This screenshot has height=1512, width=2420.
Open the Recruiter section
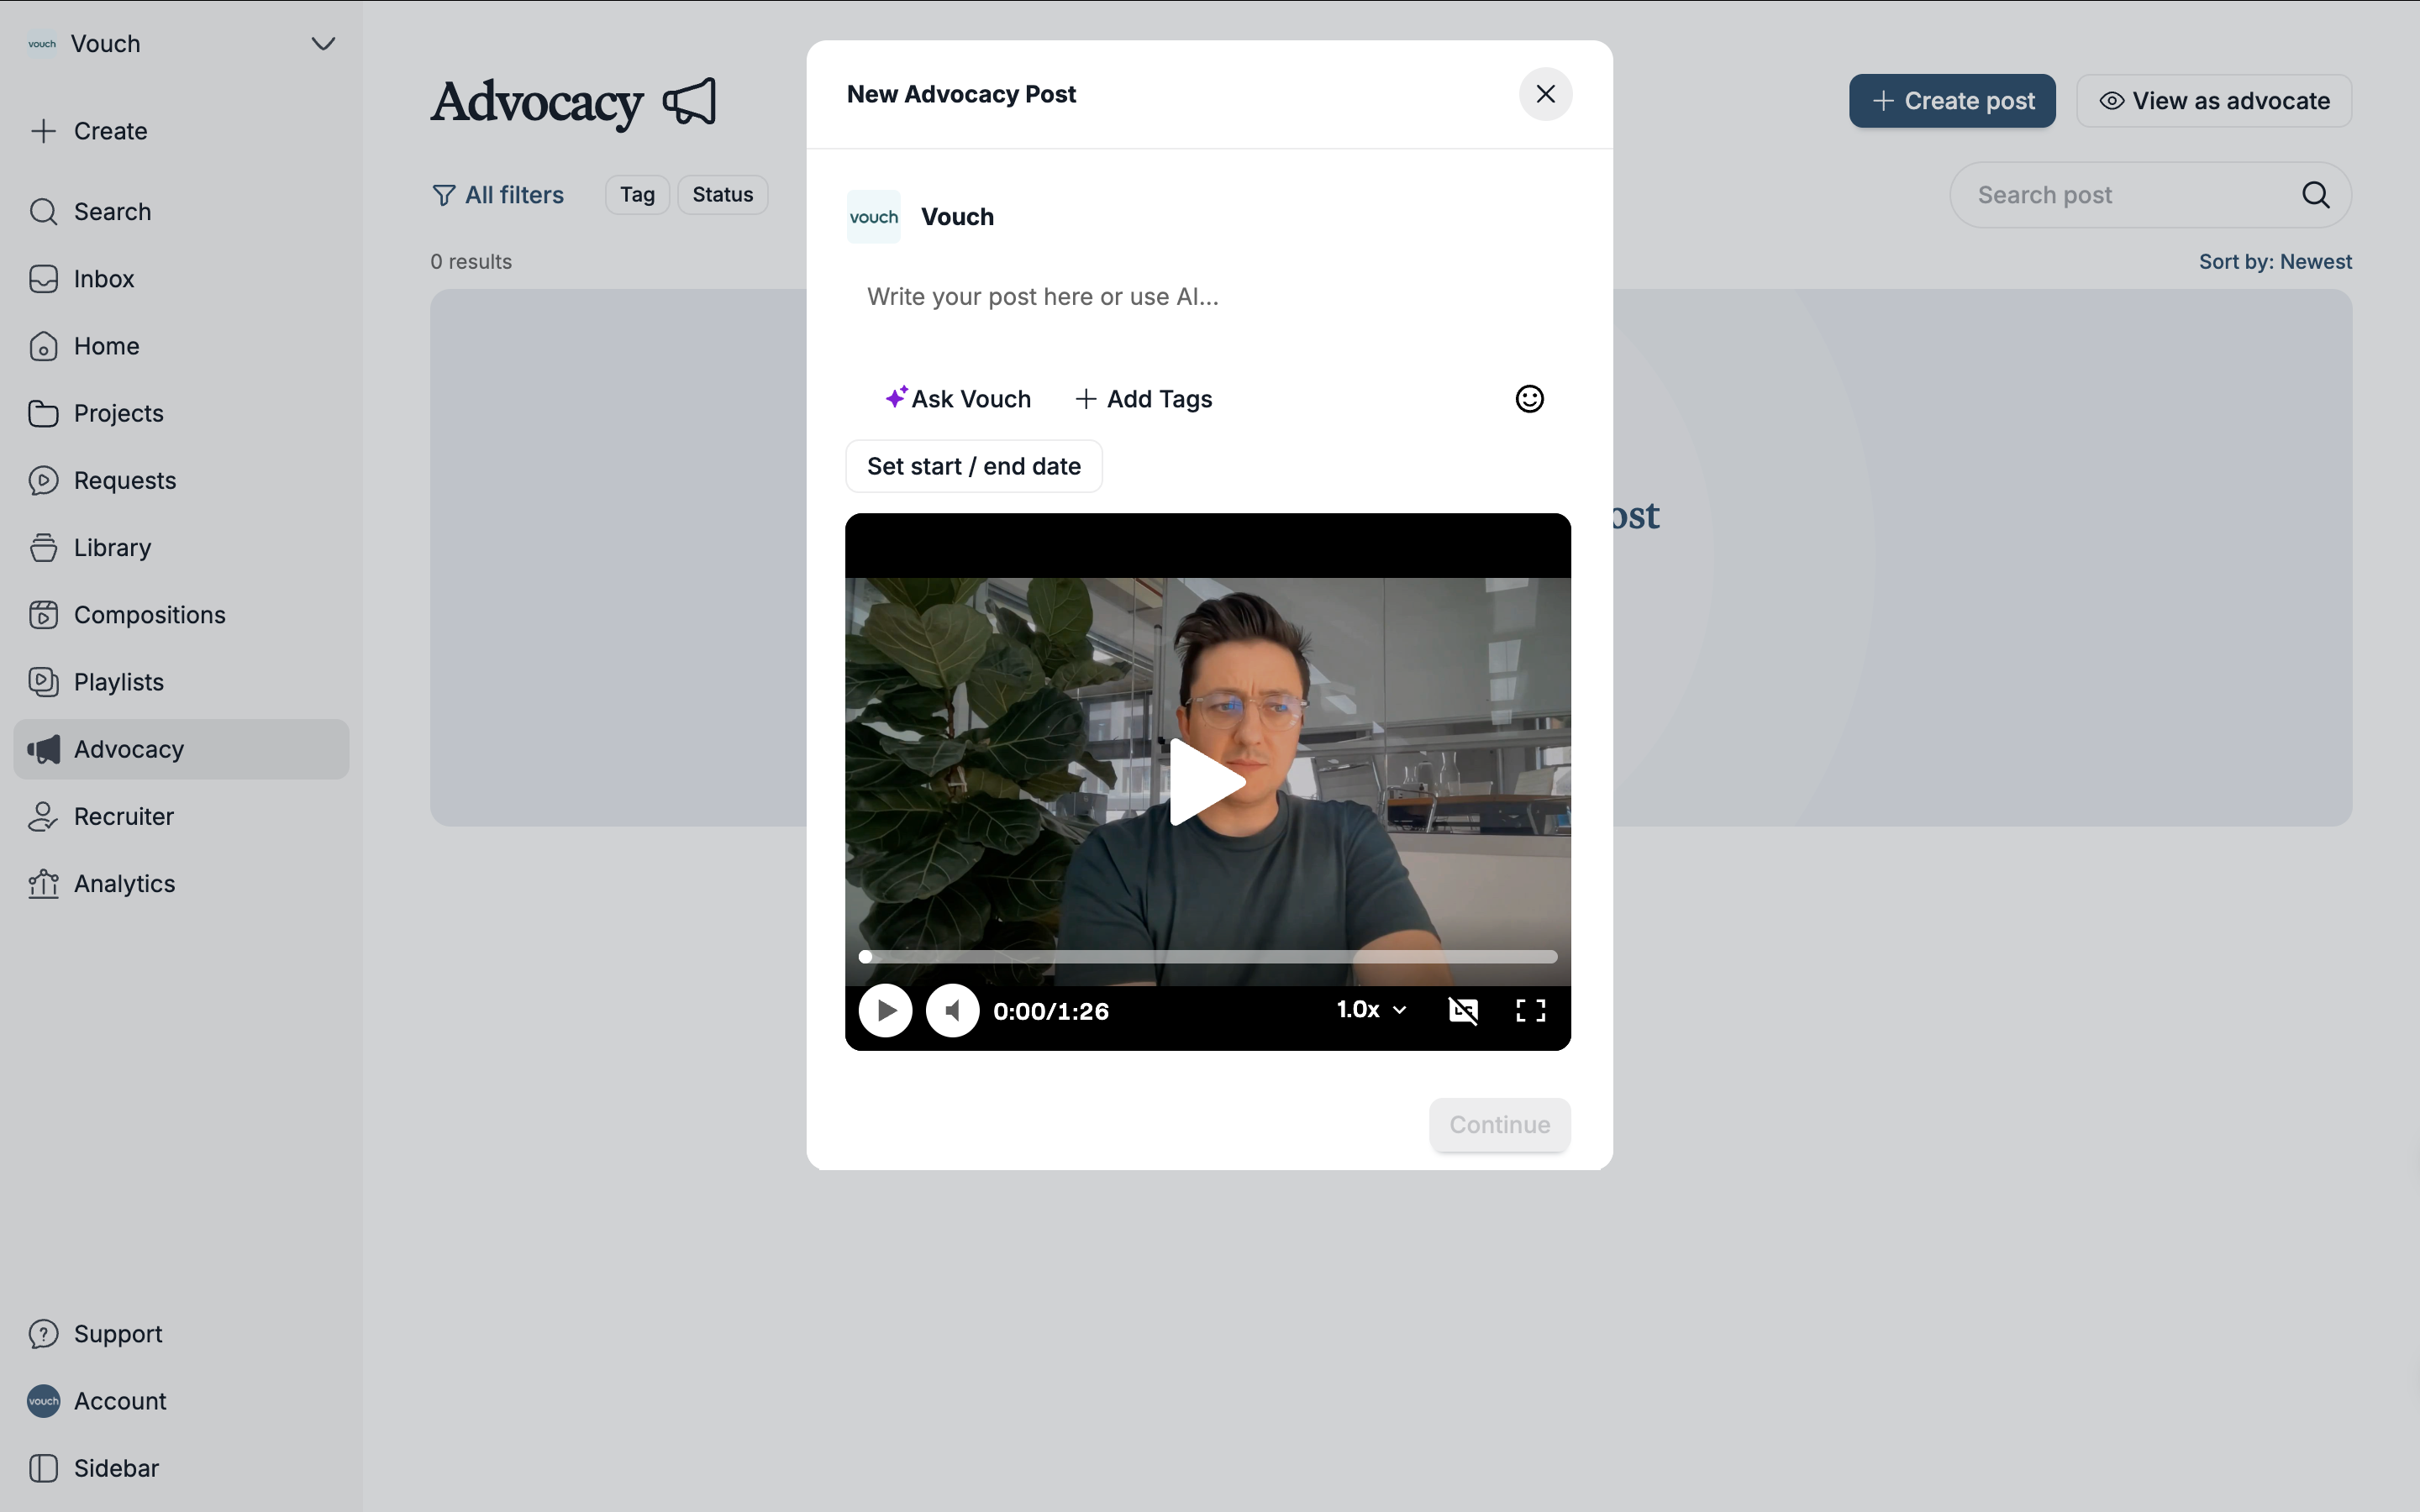coord(123,816)
